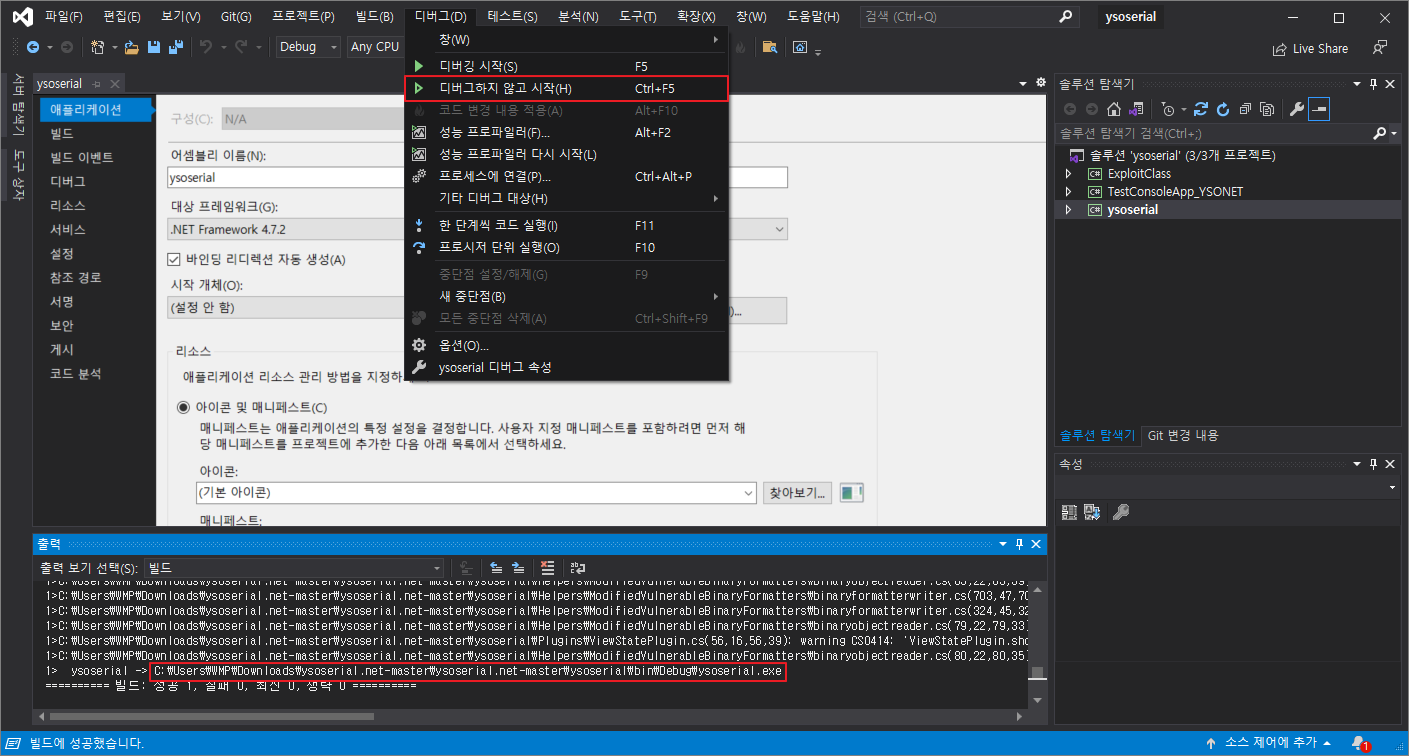
Task: Open the Solution Explorer window options dropdown
Action: click(1358, 84)
